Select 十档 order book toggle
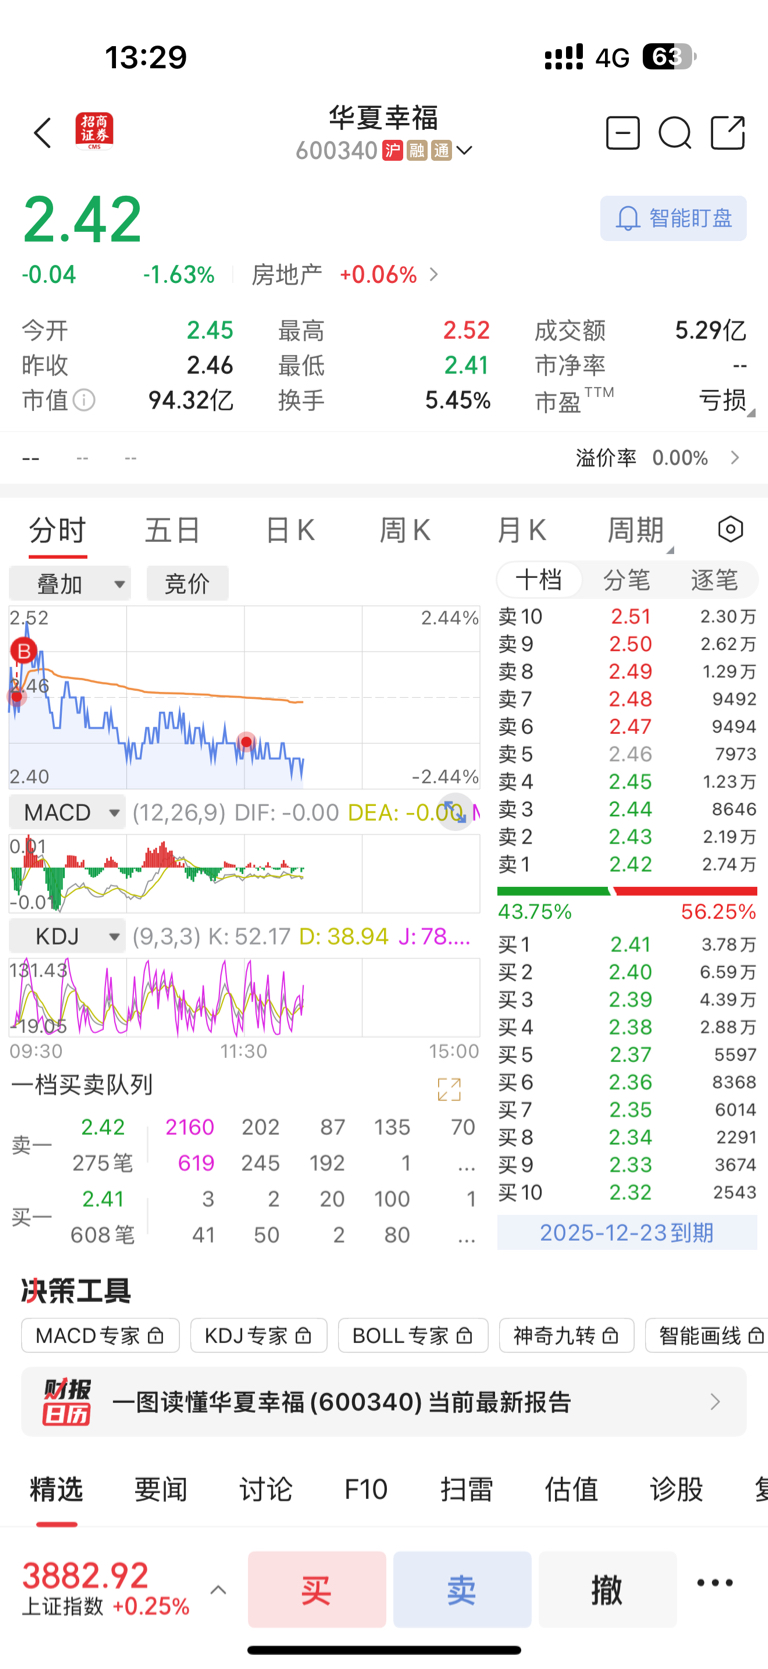768x1669 pixels. pyautogui.click(x=539, y=580)
